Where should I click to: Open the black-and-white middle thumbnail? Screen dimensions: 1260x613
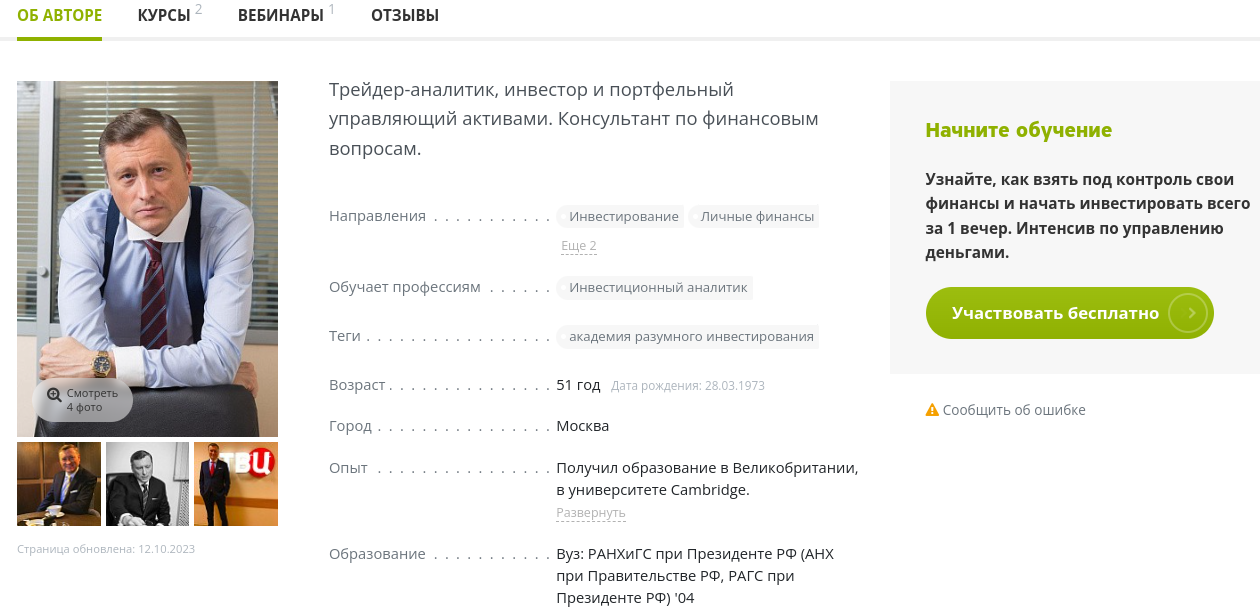[147, 483]
